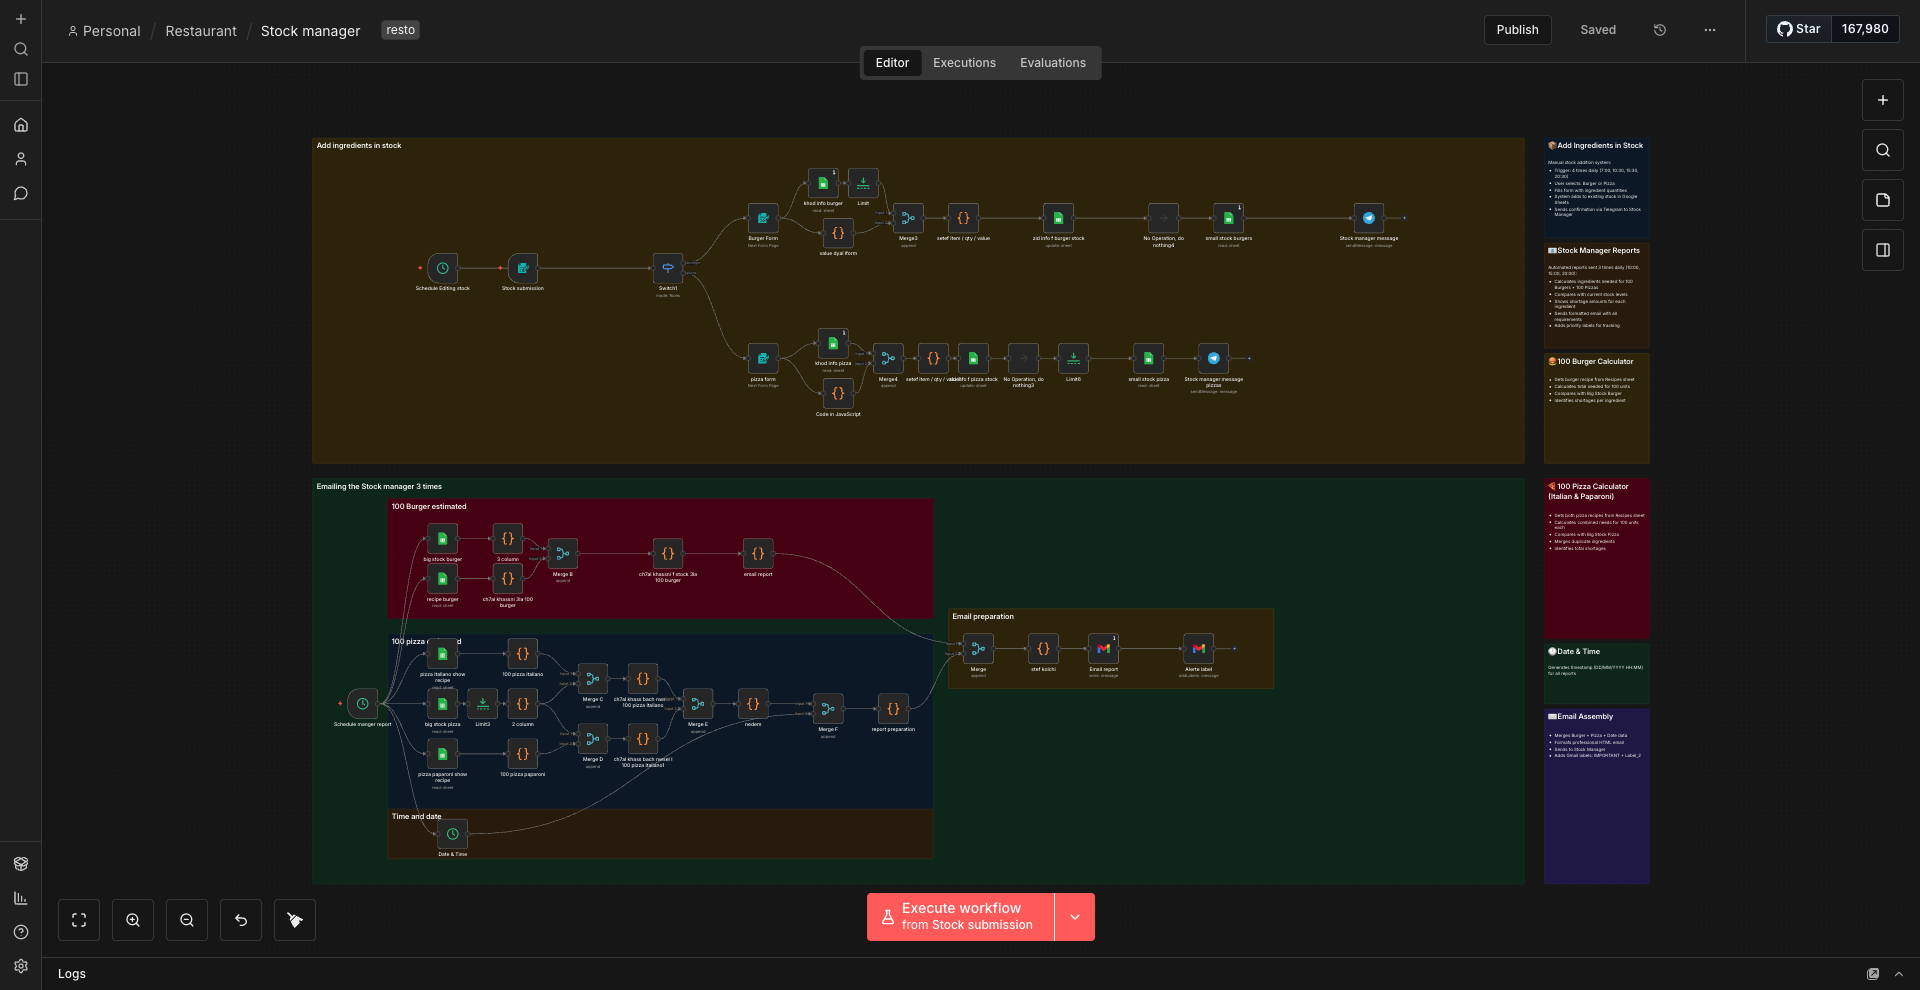
Task: Toggle the side panel layout icon
Action: click(1883, 250)
